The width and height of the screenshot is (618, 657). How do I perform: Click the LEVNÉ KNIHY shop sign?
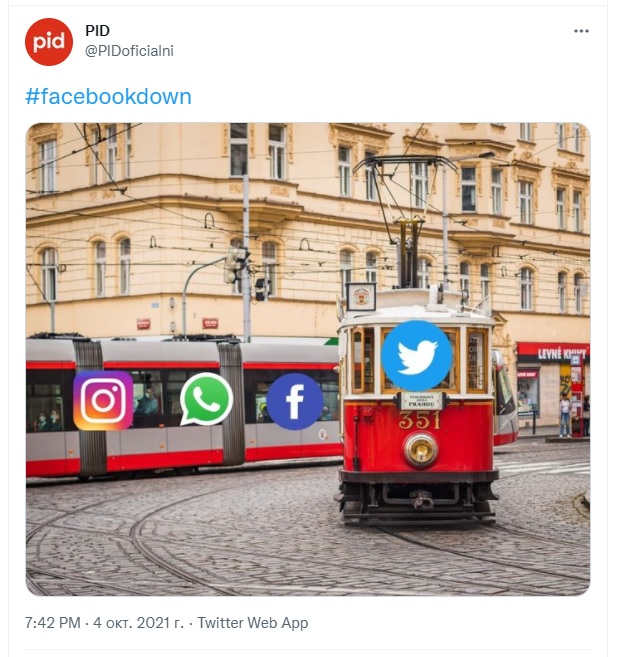[x=556, y=354]
